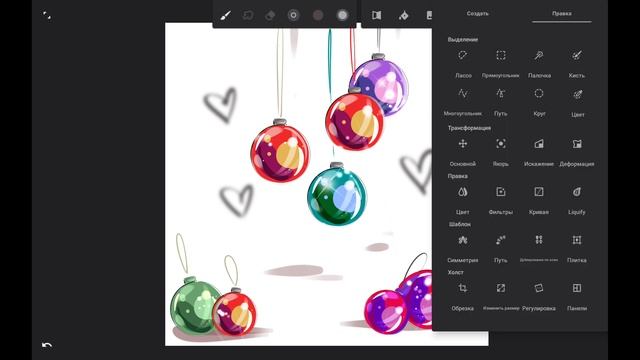The image size is (640, 360).
Task: Open the symmetry/guide tools toolbar icon
Action: (376, 16)
